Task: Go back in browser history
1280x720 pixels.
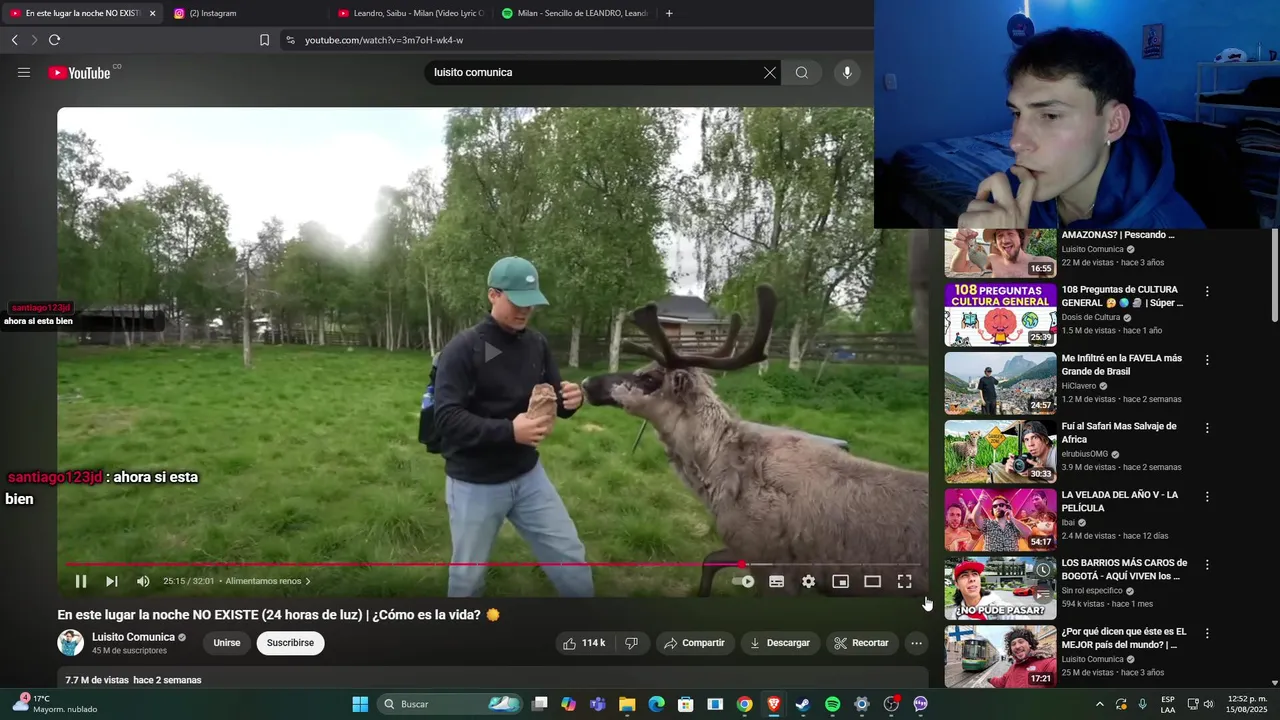Action: click(14, 40)
